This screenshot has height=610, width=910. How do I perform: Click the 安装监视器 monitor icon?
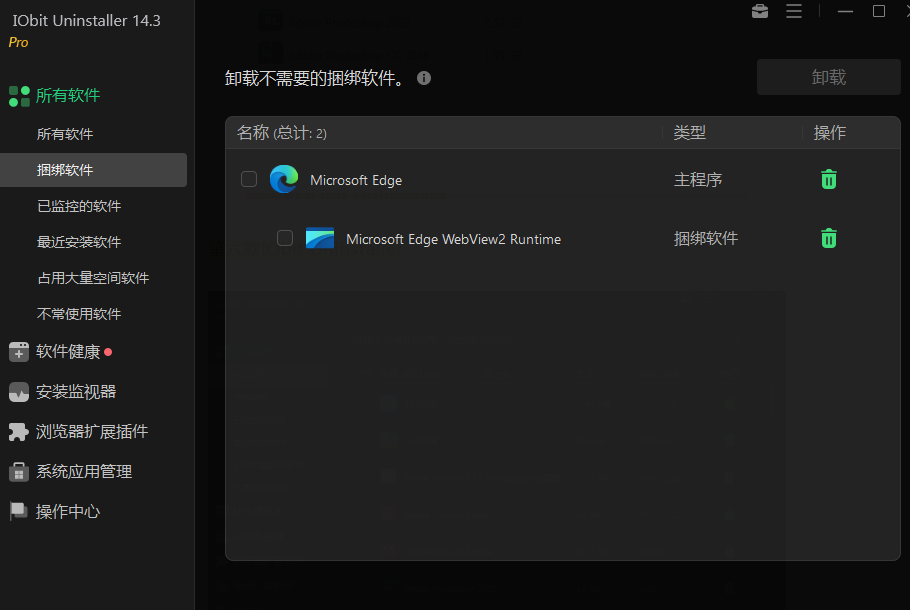pyautogui.click(x=19, y=392)
